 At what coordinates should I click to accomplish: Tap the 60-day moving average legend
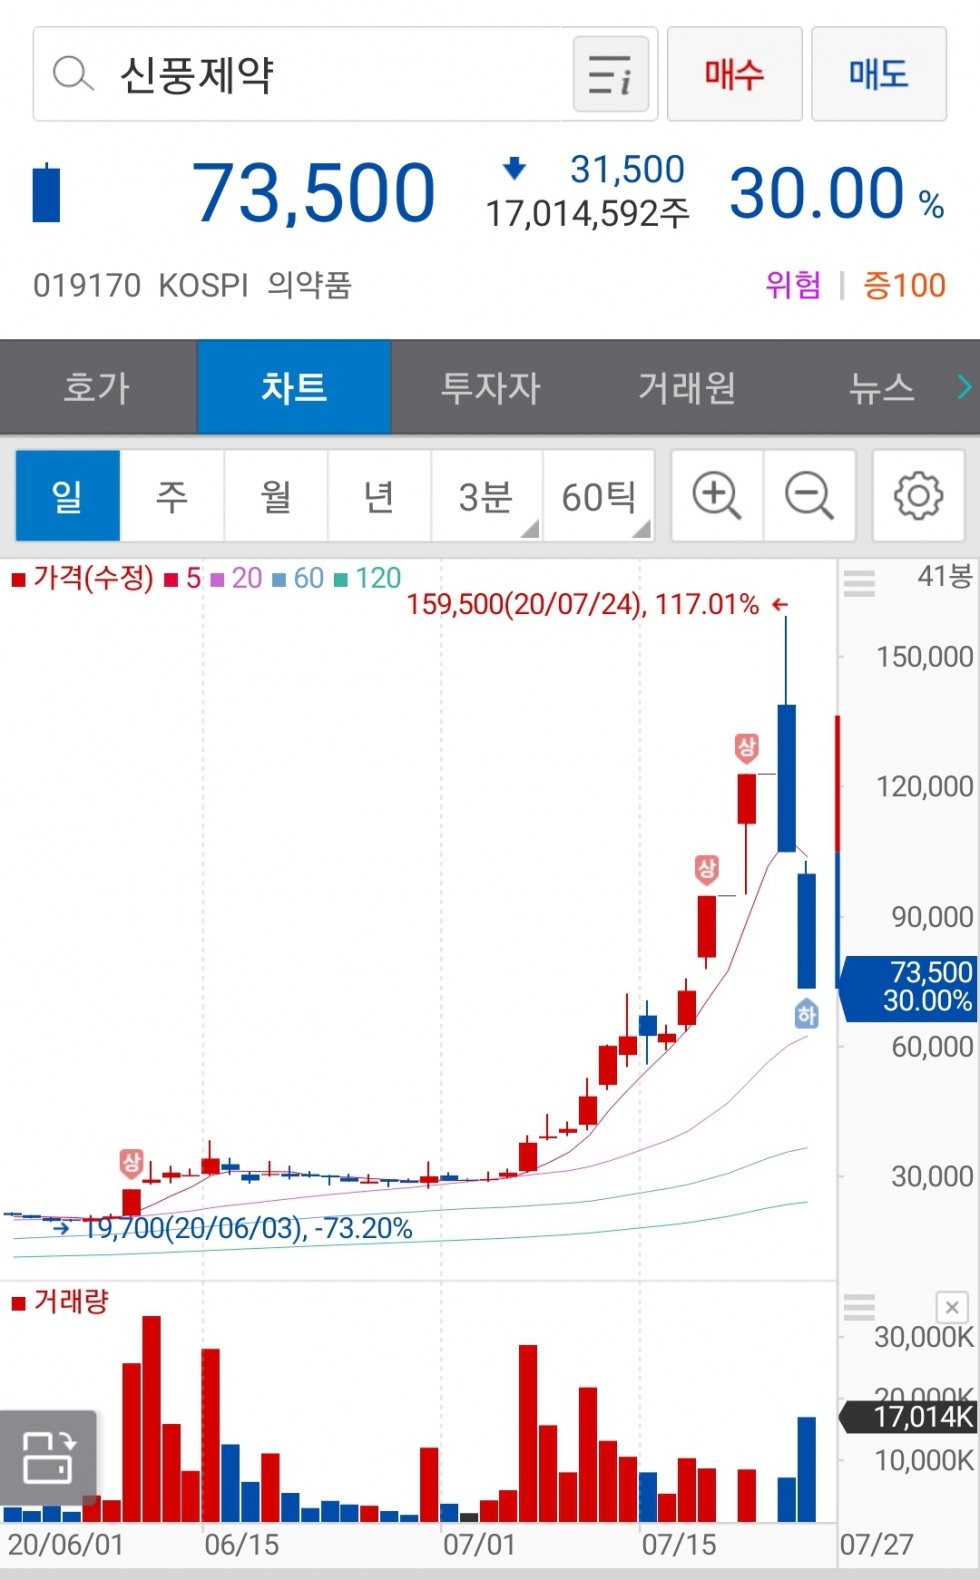[298, 578]
